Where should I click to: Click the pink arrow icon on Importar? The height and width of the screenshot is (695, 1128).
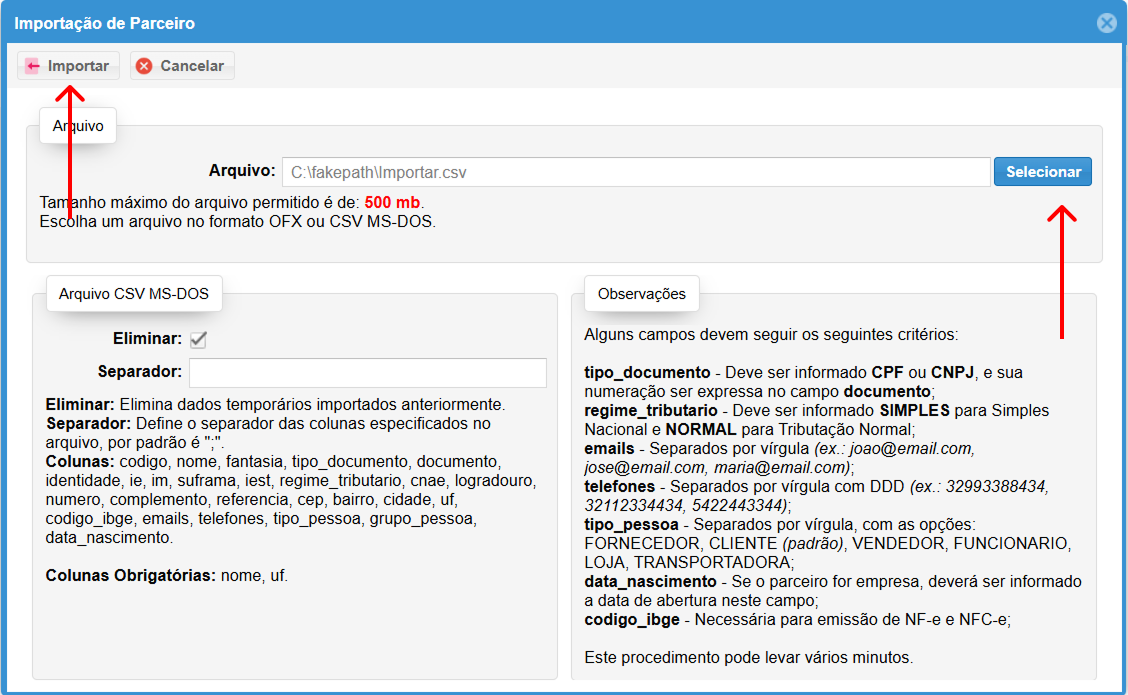pyautogui.click(x=33, y=66)
